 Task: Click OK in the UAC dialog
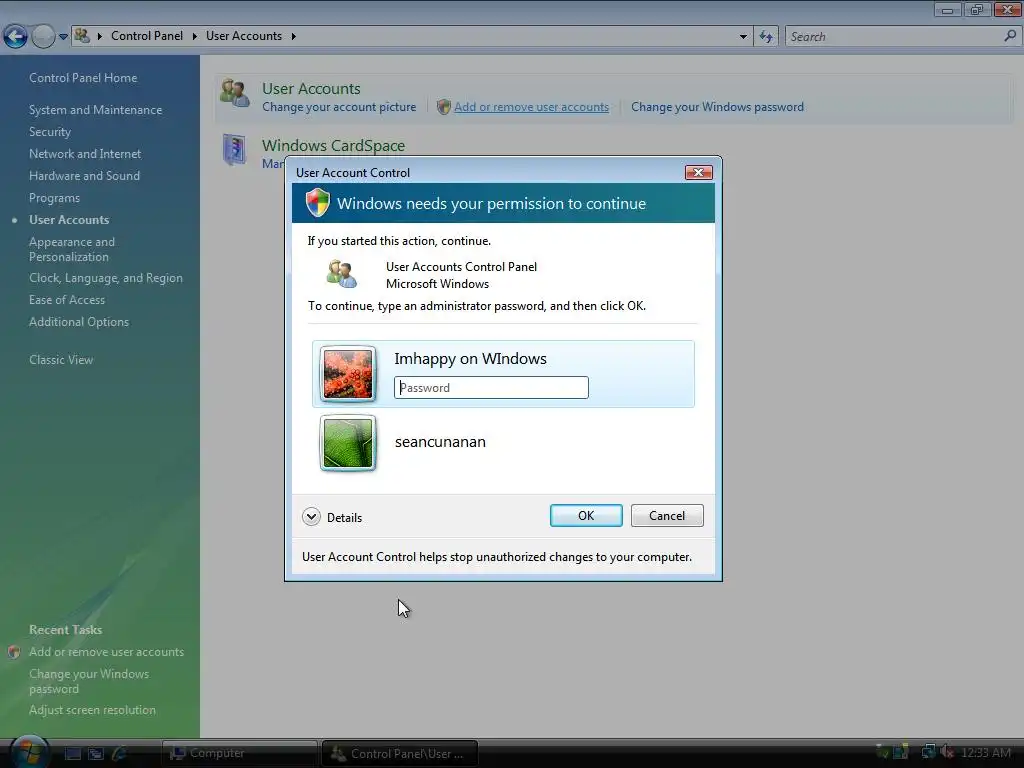[x=586, y=516]
